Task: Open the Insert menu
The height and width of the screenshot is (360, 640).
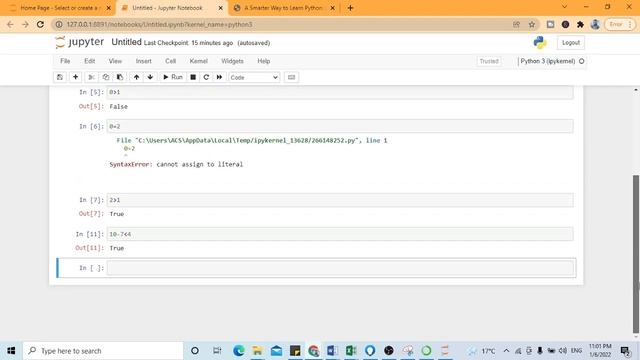Action: click(x=143, y=61)
